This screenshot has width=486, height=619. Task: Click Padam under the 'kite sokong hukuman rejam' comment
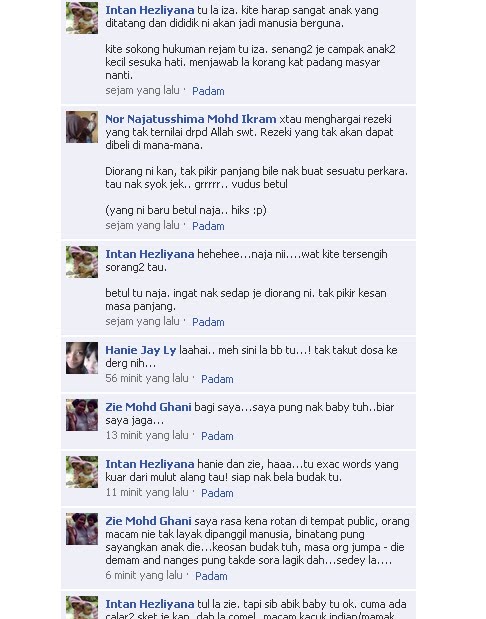pos(208,91)
